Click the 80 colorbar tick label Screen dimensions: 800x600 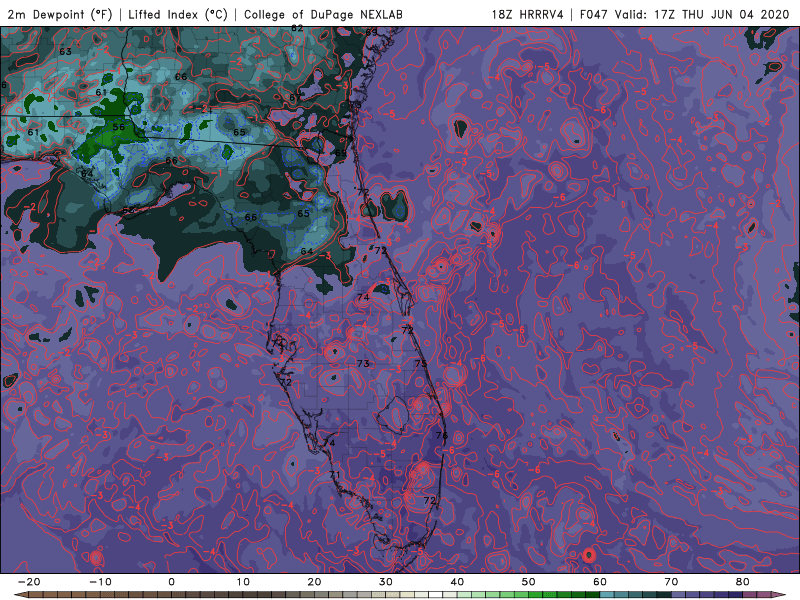pos(743,582)
